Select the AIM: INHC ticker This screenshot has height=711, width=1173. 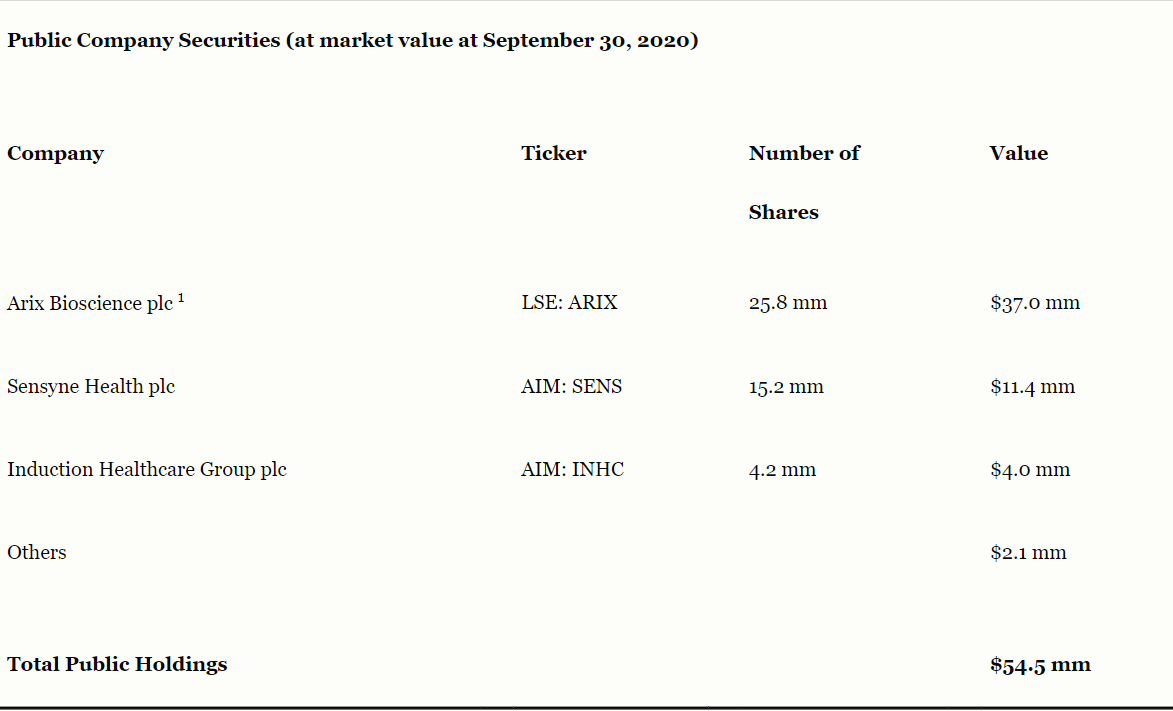tap(572, 469)
